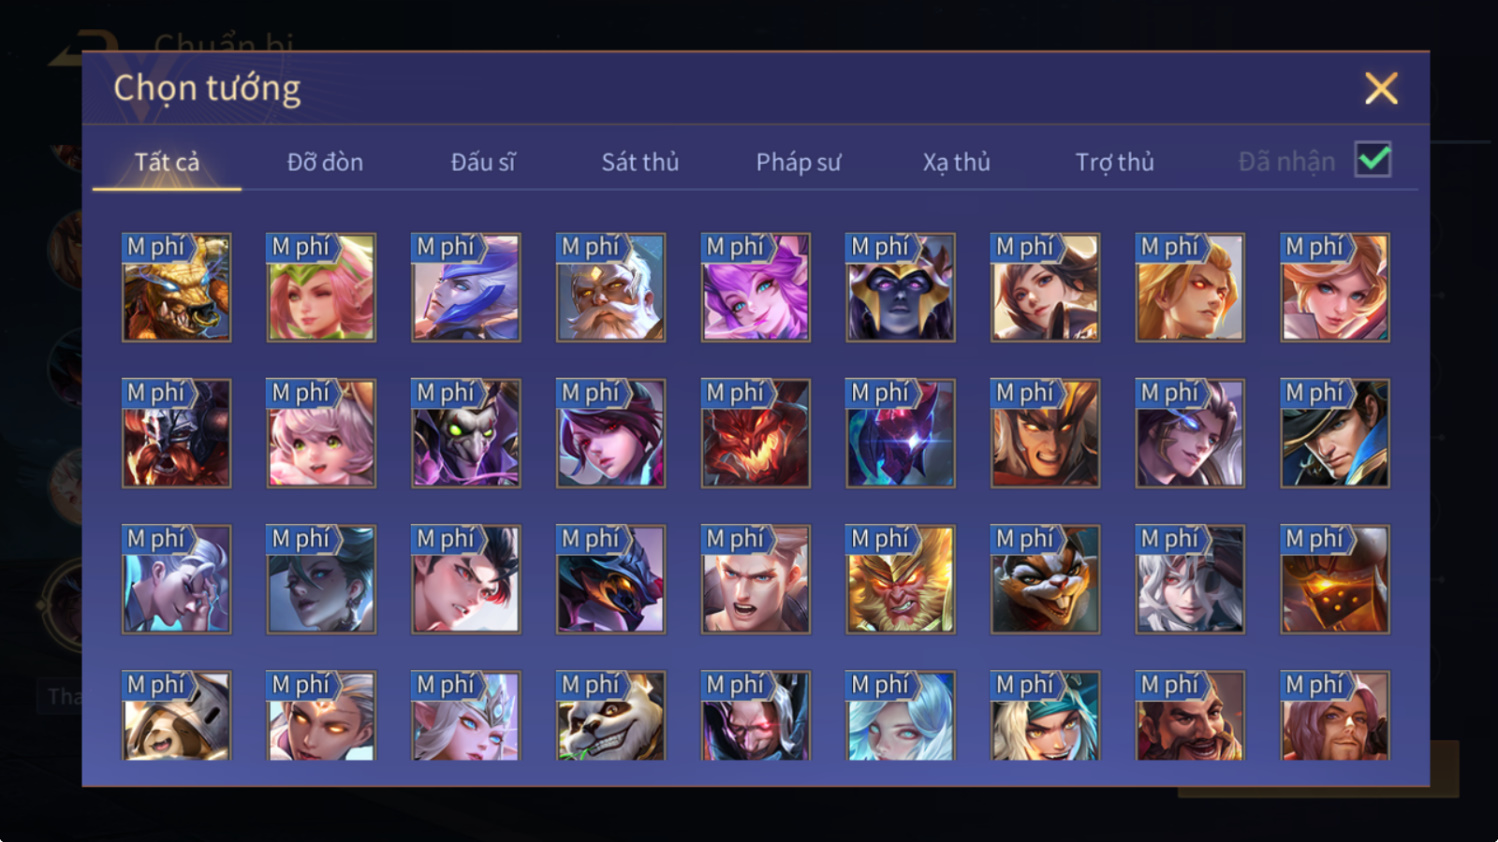
Task: Select the raccoon hero with goggles
Action: click(1045, 579)
